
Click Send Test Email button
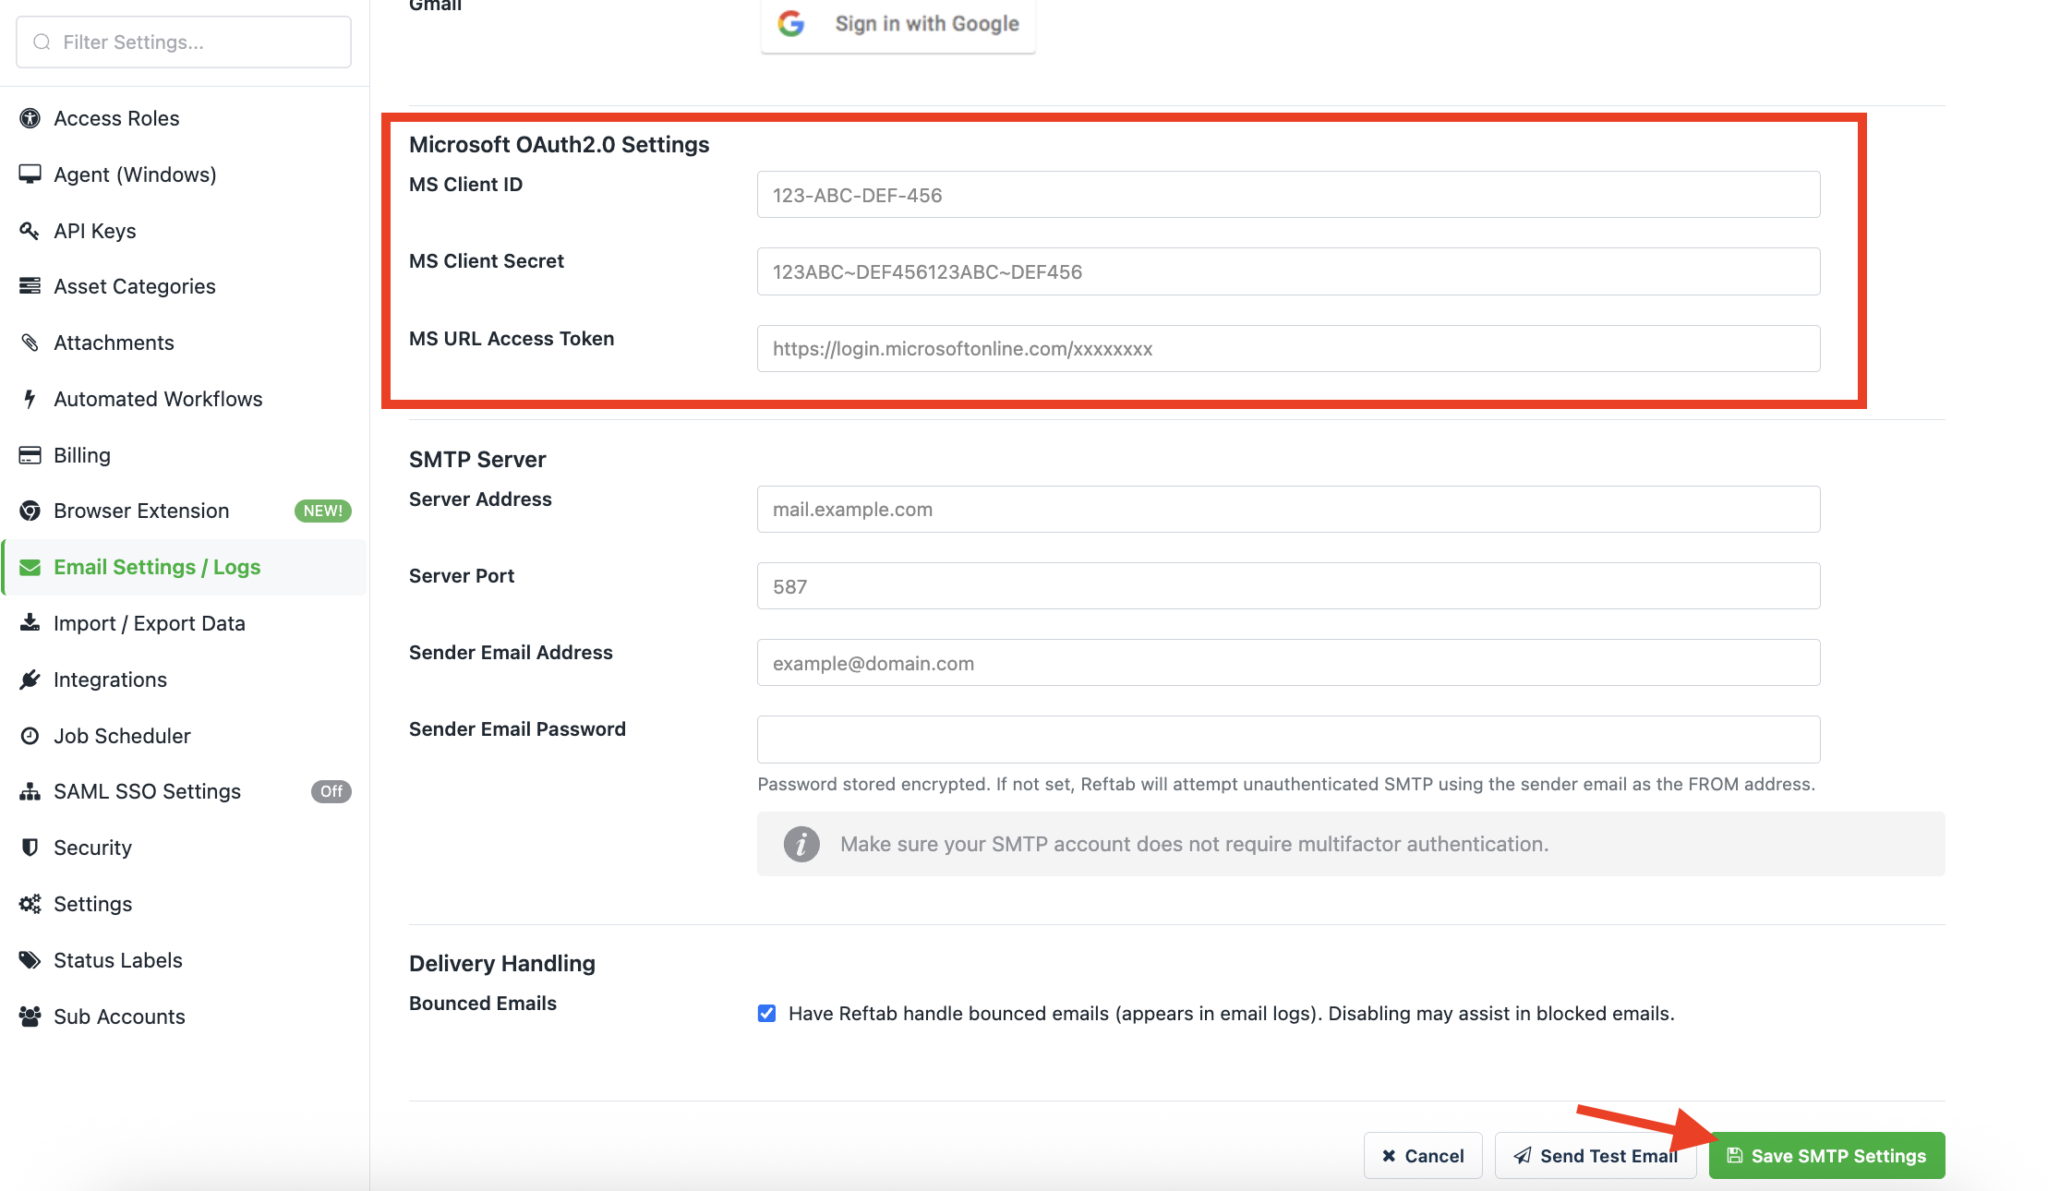1595,1155
